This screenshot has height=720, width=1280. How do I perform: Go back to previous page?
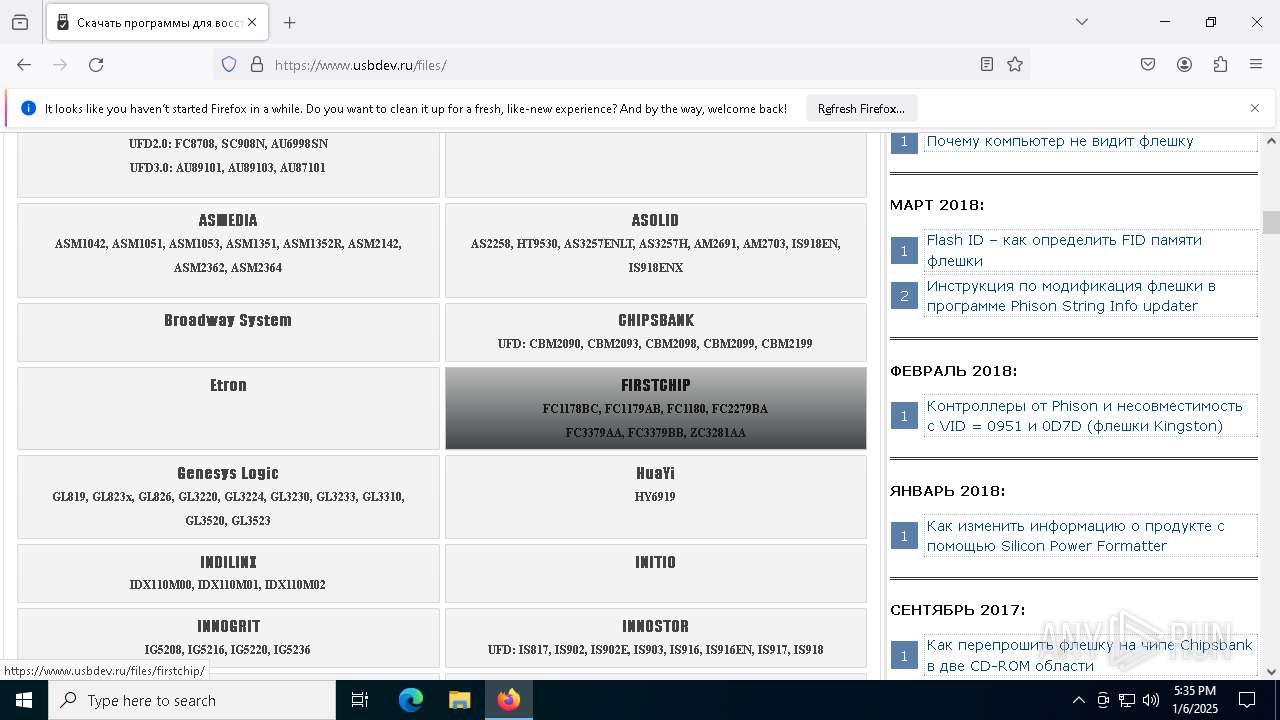coord(24,65)
